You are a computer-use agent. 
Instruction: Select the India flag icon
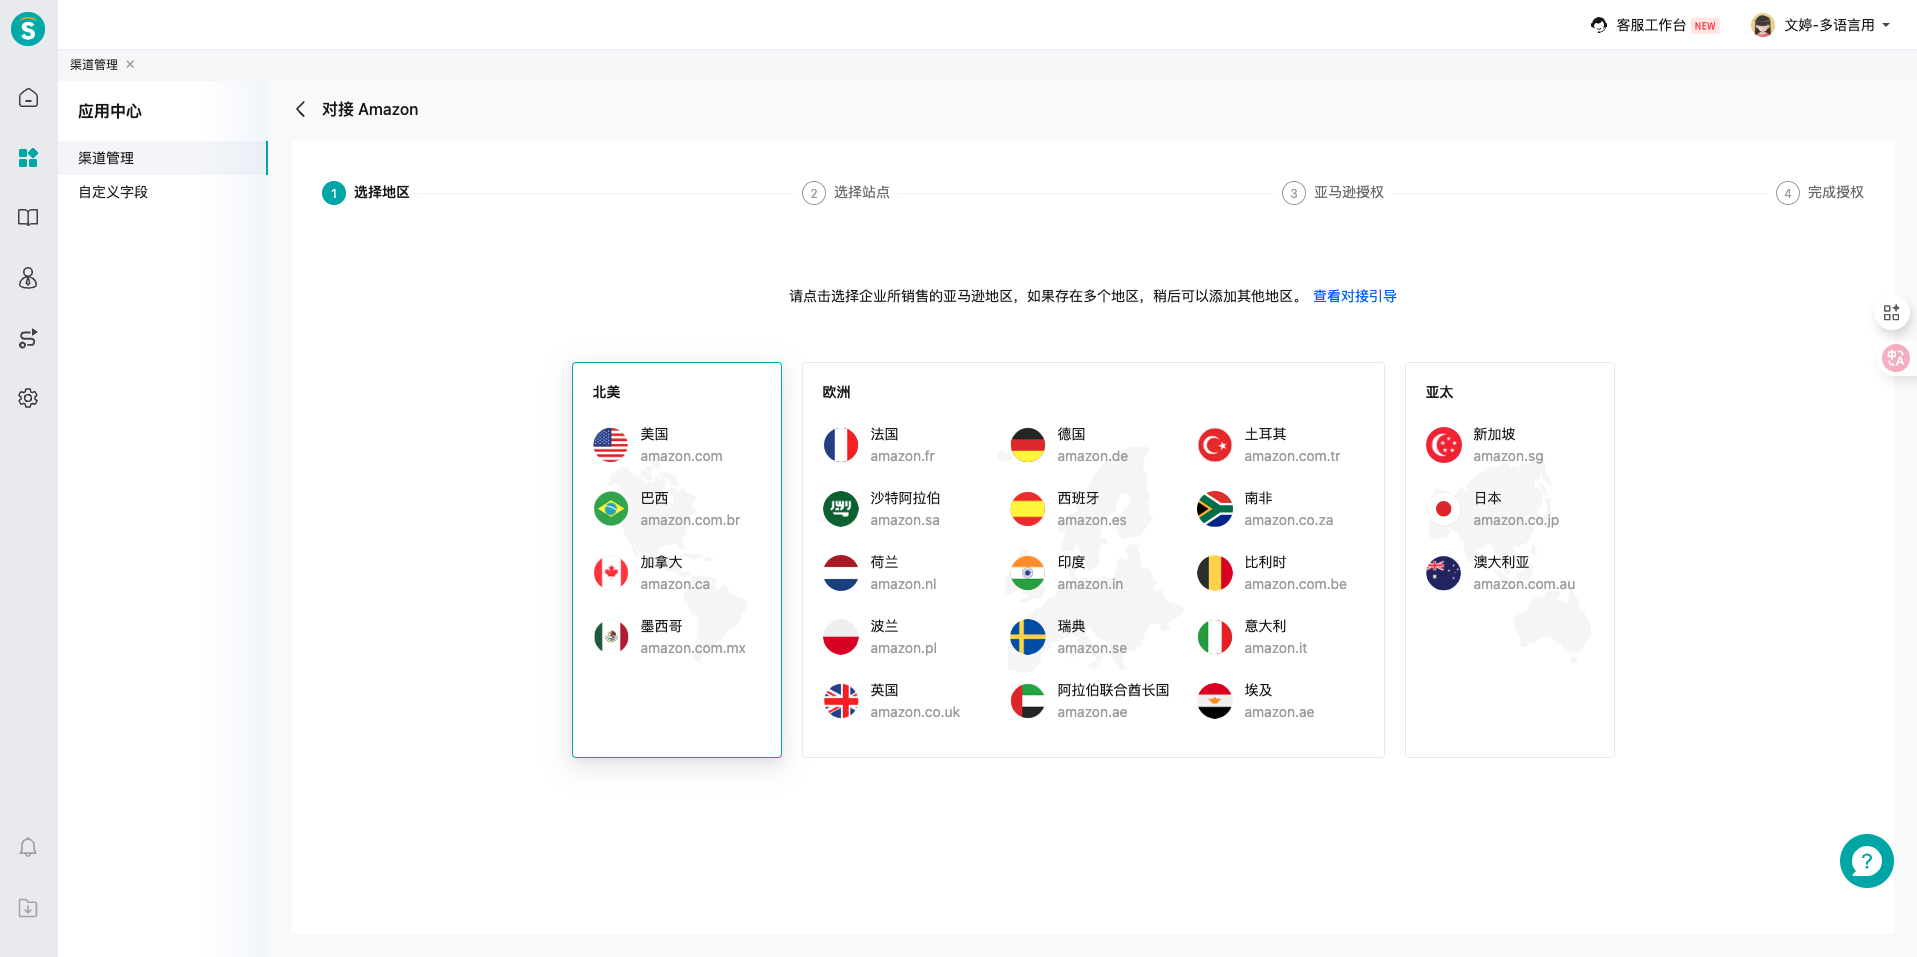click(1027, 573)
